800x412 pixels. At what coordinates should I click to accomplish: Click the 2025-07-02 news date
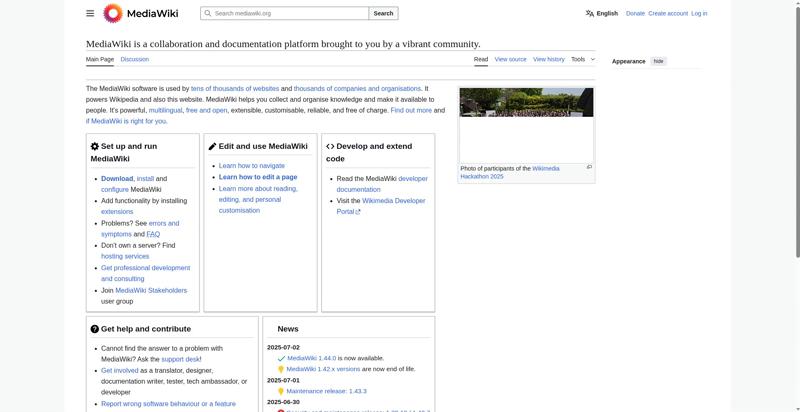pos(283,348)
